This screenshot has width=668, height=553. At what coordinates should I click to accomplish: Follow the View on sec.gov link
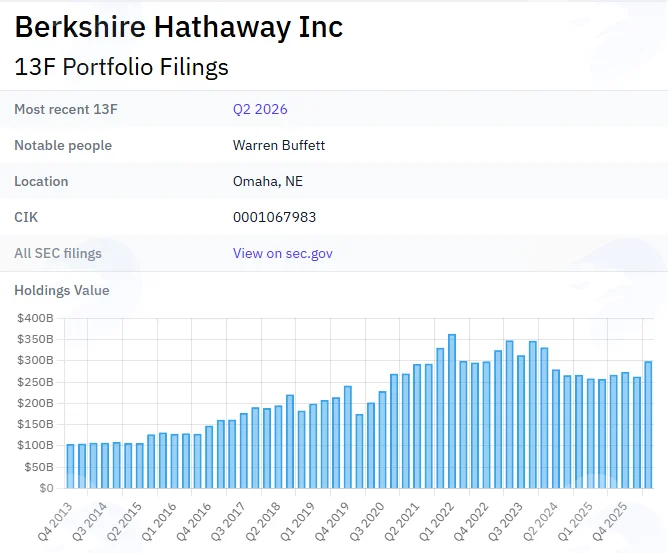pyautogui.click(x=282, y=253)
